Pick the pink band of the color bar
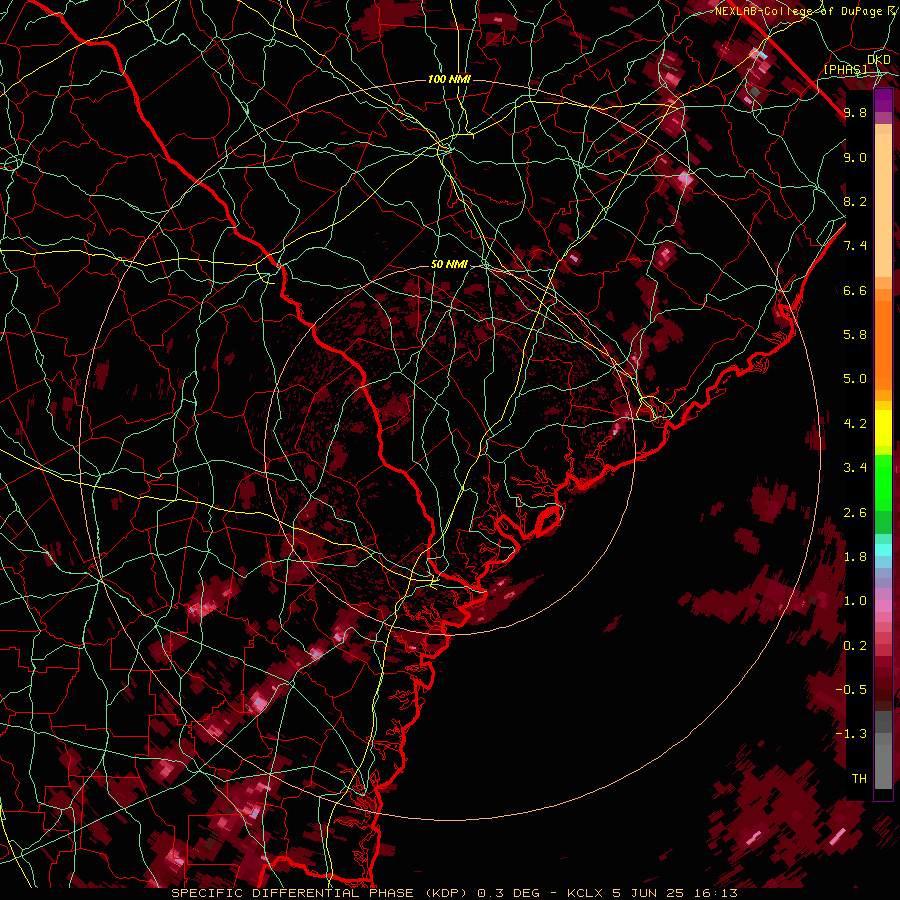900x900 pixels. (x=883, y=606)
